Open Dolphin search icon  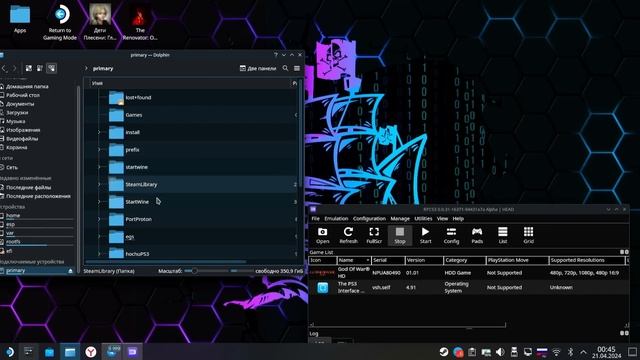pos(285,69)
